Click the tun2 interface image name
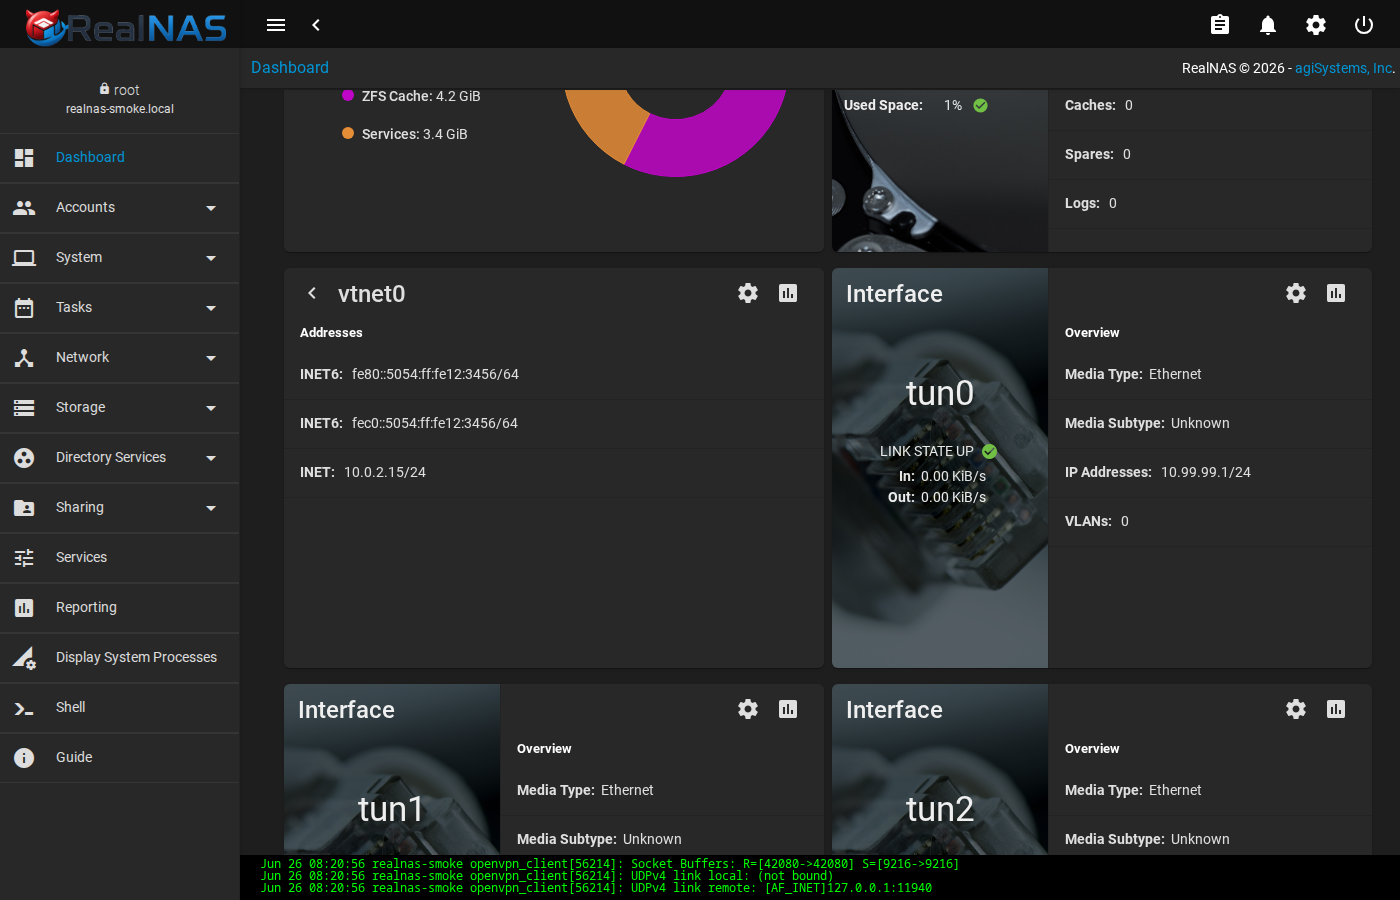The height and width of the screenshot is (900, 1400). (940, 809)
